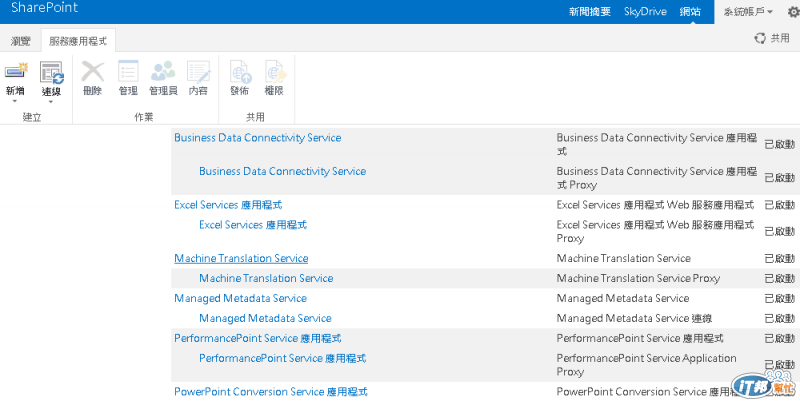Open the 系統帳戶 account dropdown

(748, 12)
